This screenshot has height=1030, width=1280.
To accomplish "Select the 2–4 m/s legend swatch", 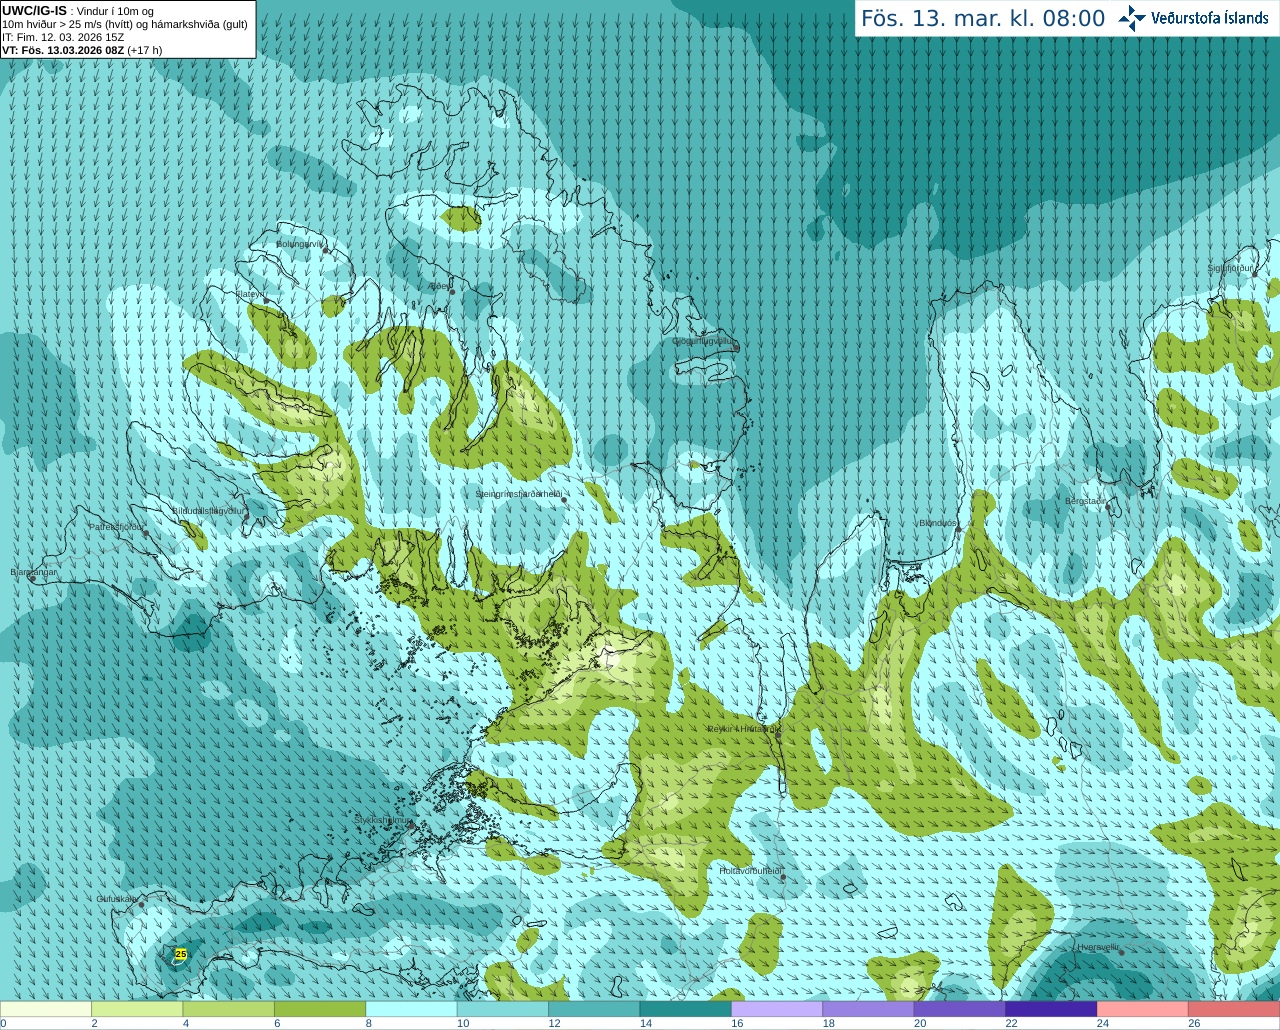I will [x=137, y=1009].
